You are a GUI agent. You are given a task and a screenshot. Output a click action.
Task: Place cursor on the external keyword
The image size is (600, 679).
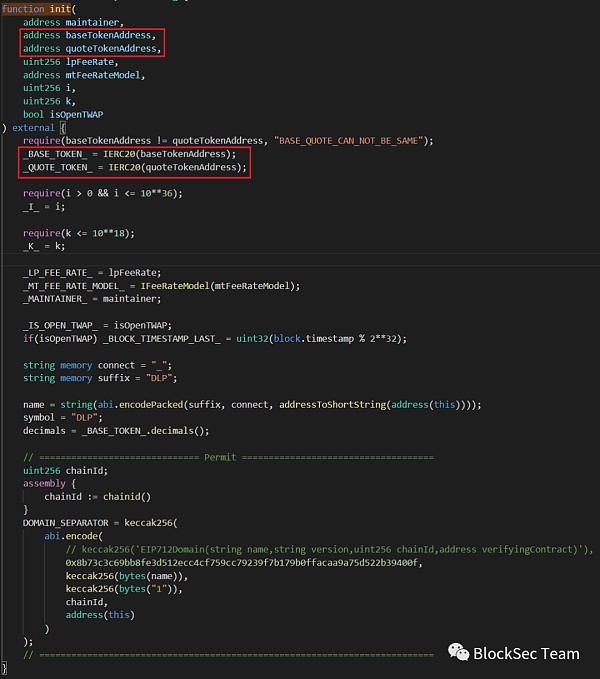coord(34,127)
